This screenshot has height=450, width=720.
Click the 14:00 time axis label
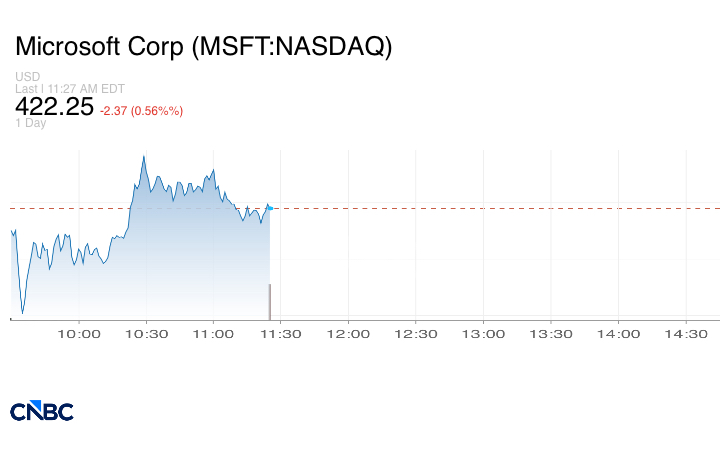pyautogui.click(x=618, y=334)
